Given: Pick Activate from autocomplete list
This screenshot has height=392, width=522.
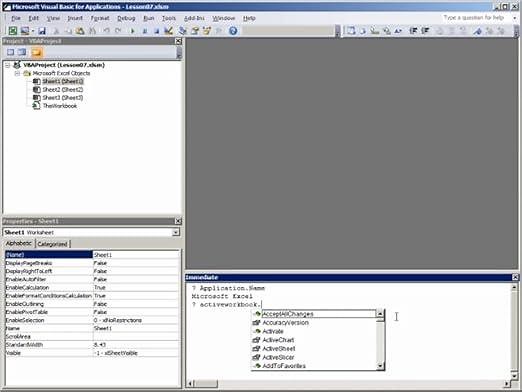Looking at the screenshot, I should point(314,331).
